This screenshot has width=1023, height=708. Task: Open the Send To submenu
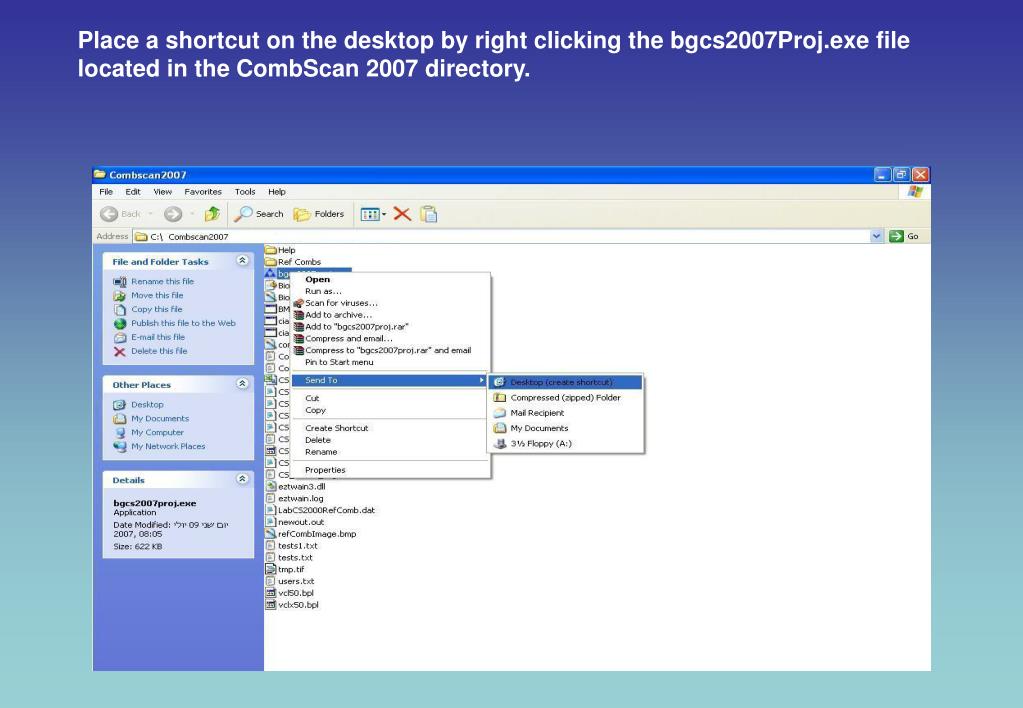[x=390, y=380]
